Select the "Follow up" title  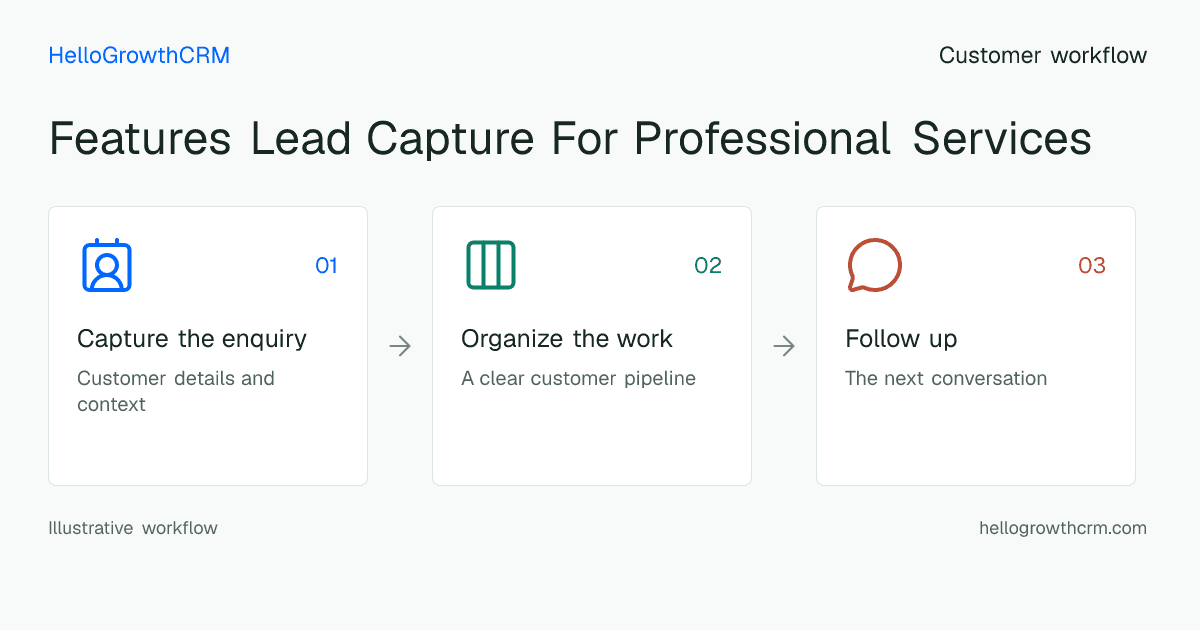coord(901,339)
